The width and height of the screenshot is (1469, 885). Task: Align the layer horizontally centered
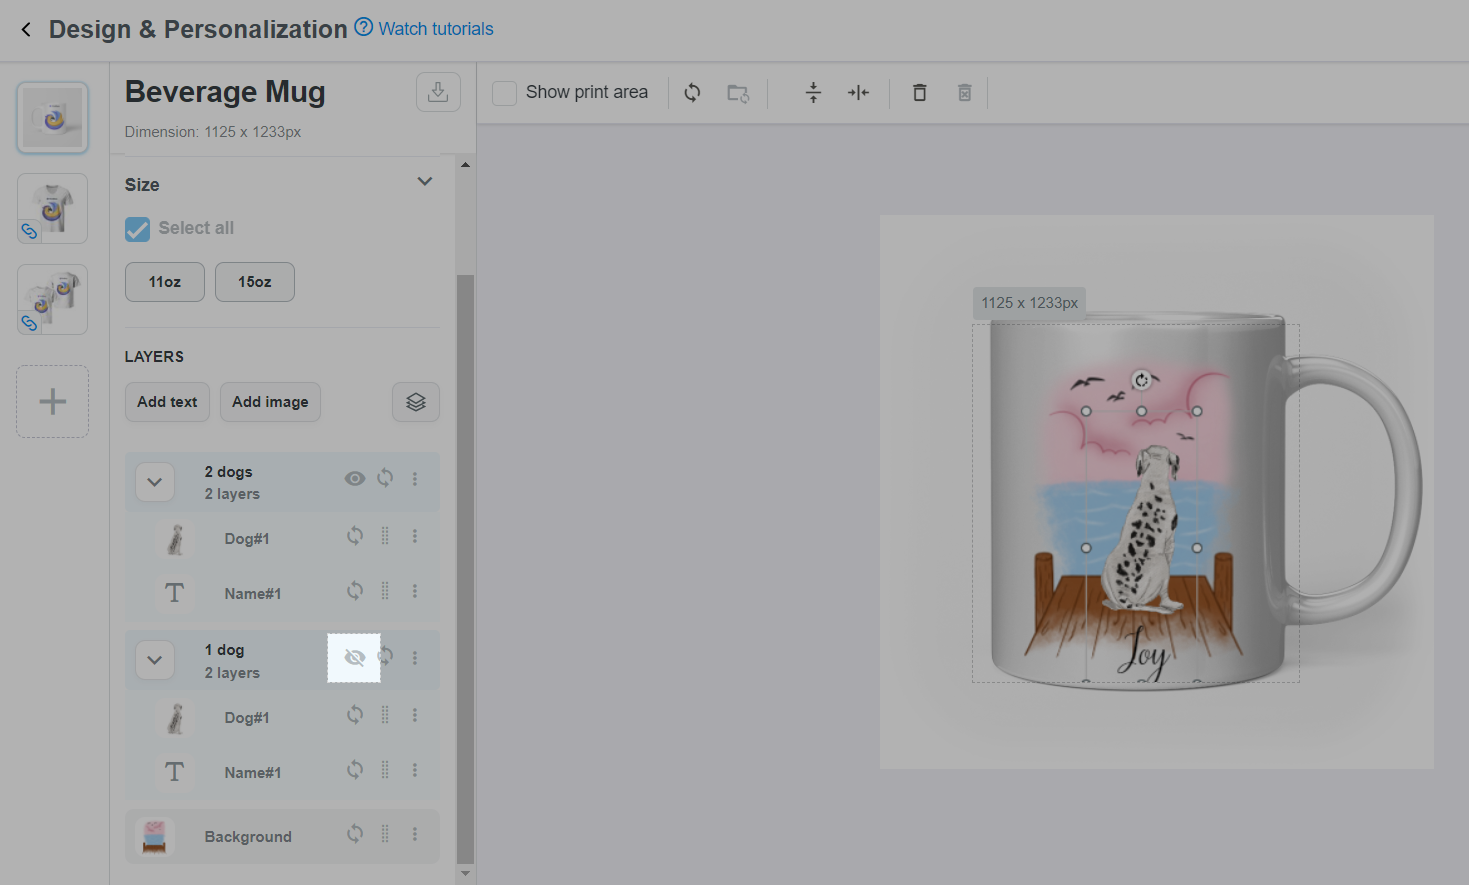pyautogui.click(x=858, y=93)
